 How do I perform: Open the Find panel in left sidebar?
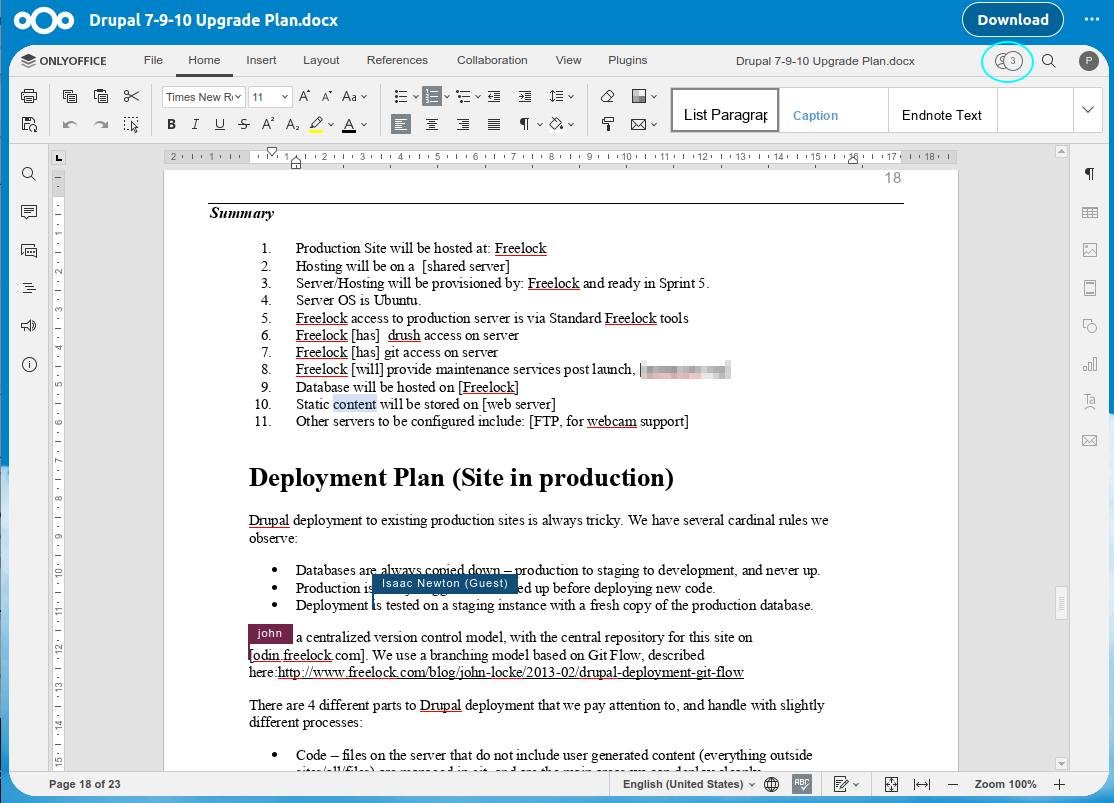coord(29,174)
